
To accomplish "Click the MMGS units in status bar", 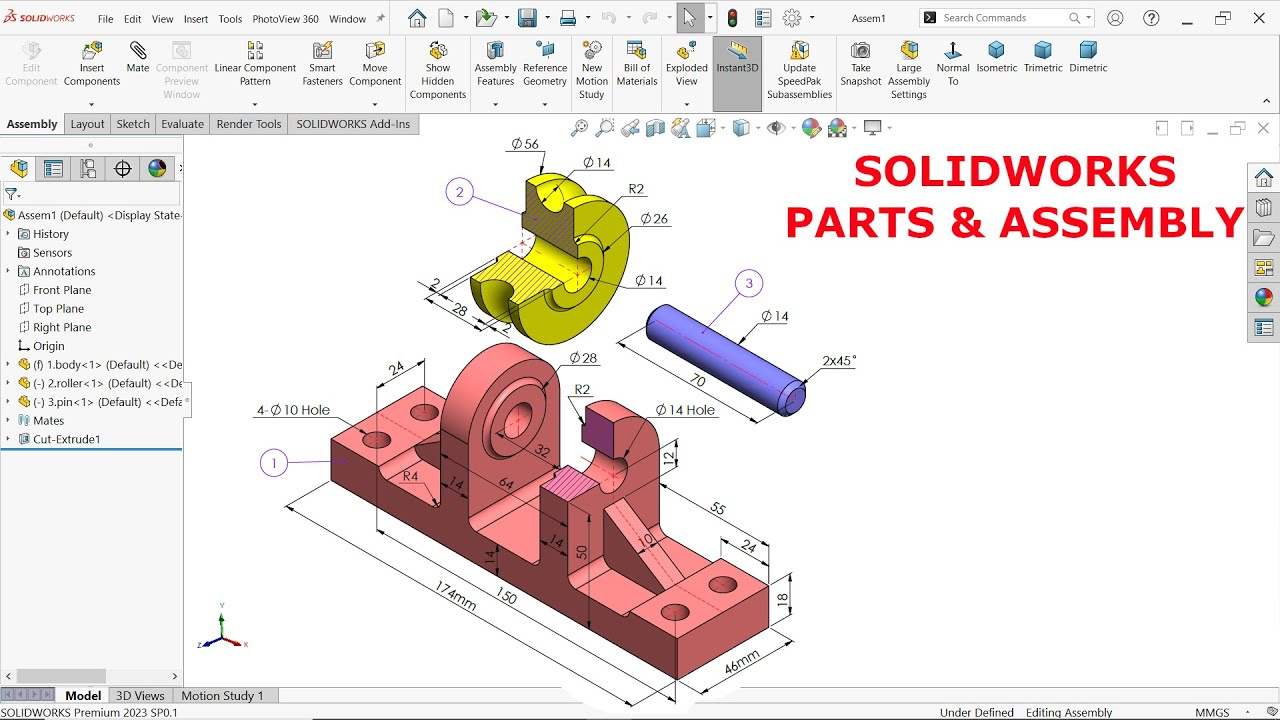I will point(1212,713).
